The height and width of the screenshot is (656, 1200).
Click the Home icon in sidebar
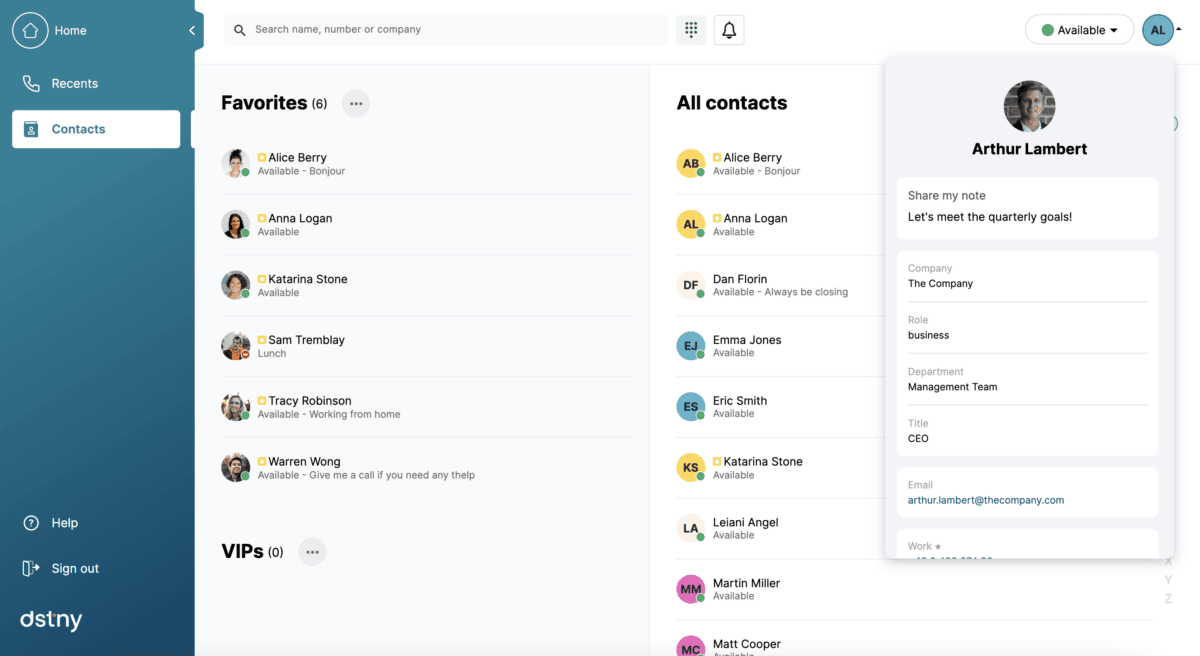coord(30,30)
